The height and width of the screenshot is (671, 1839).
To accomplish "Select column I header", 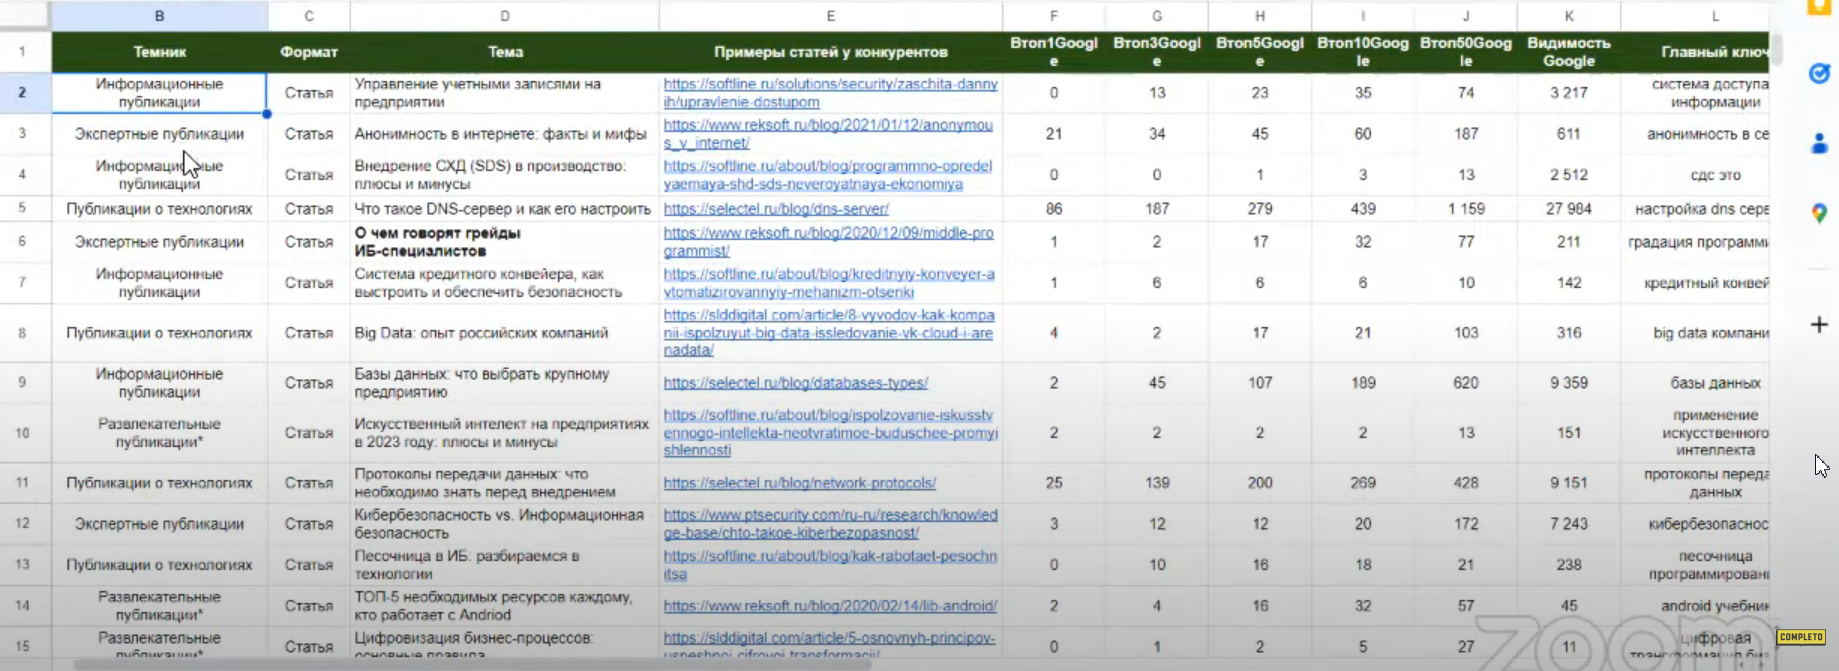I will click(1363, 16).
